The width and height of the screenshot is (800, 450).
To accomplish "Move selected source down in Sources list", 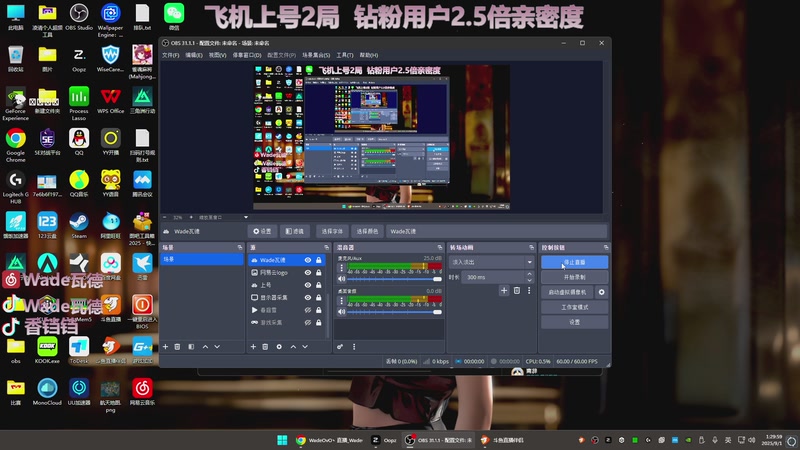I will click(305, 347).
